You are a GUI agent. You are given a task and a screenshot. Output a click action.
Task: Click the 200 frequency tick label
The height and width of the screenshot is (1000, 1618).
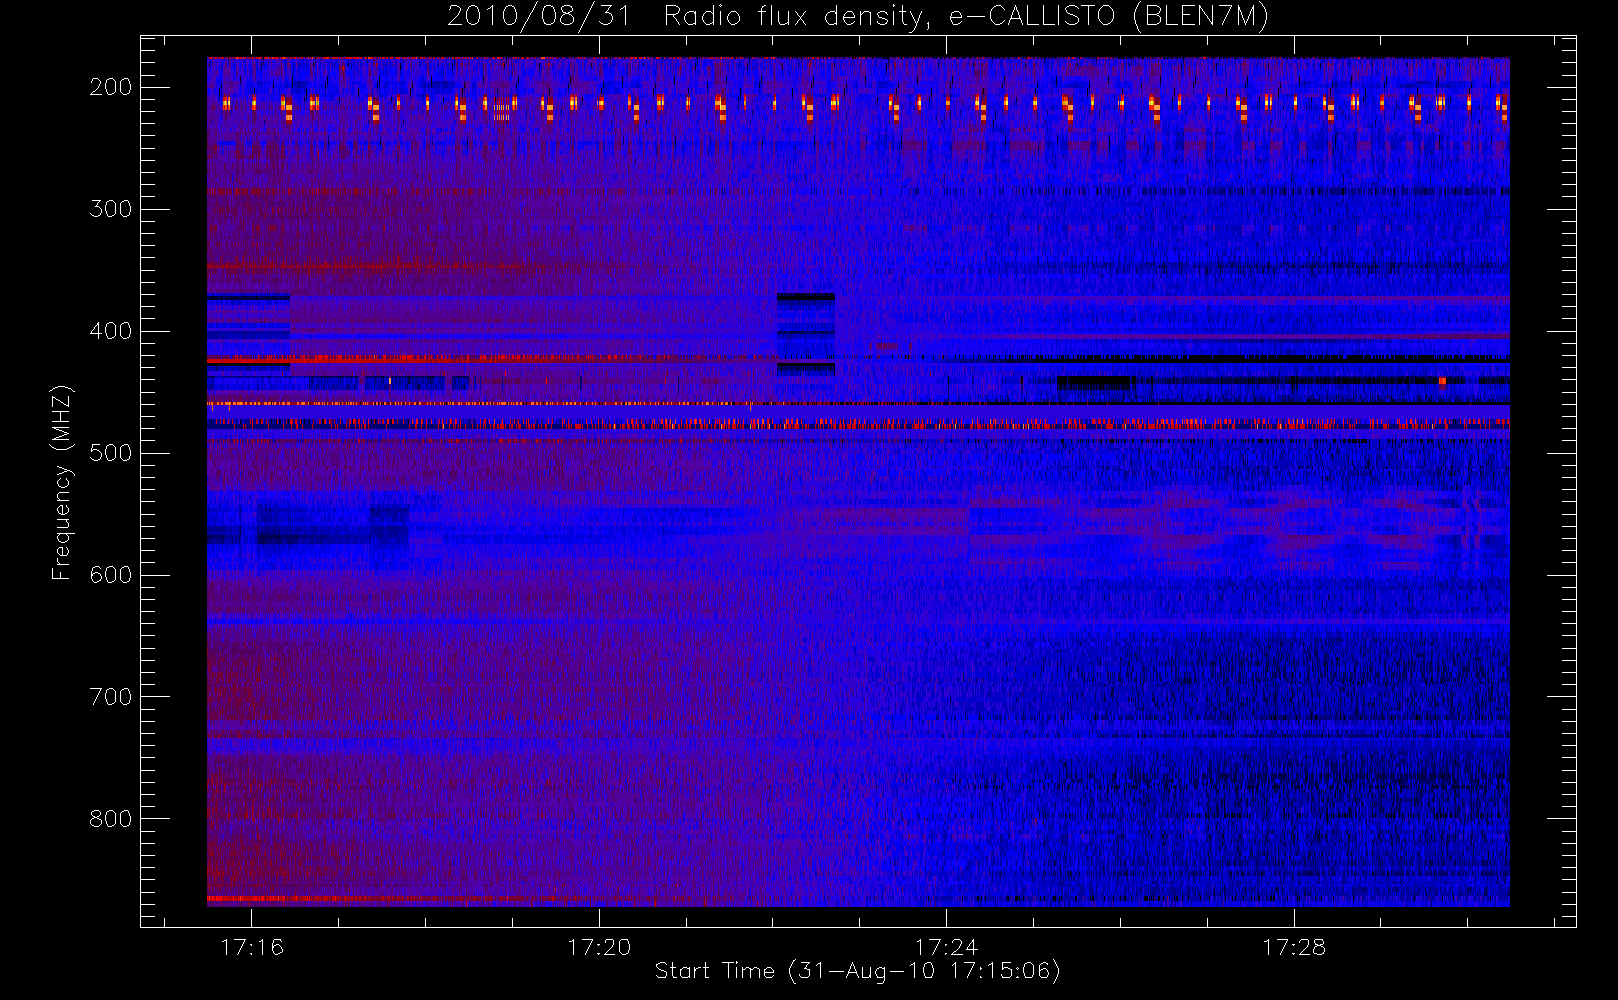[x=111, y=87]
